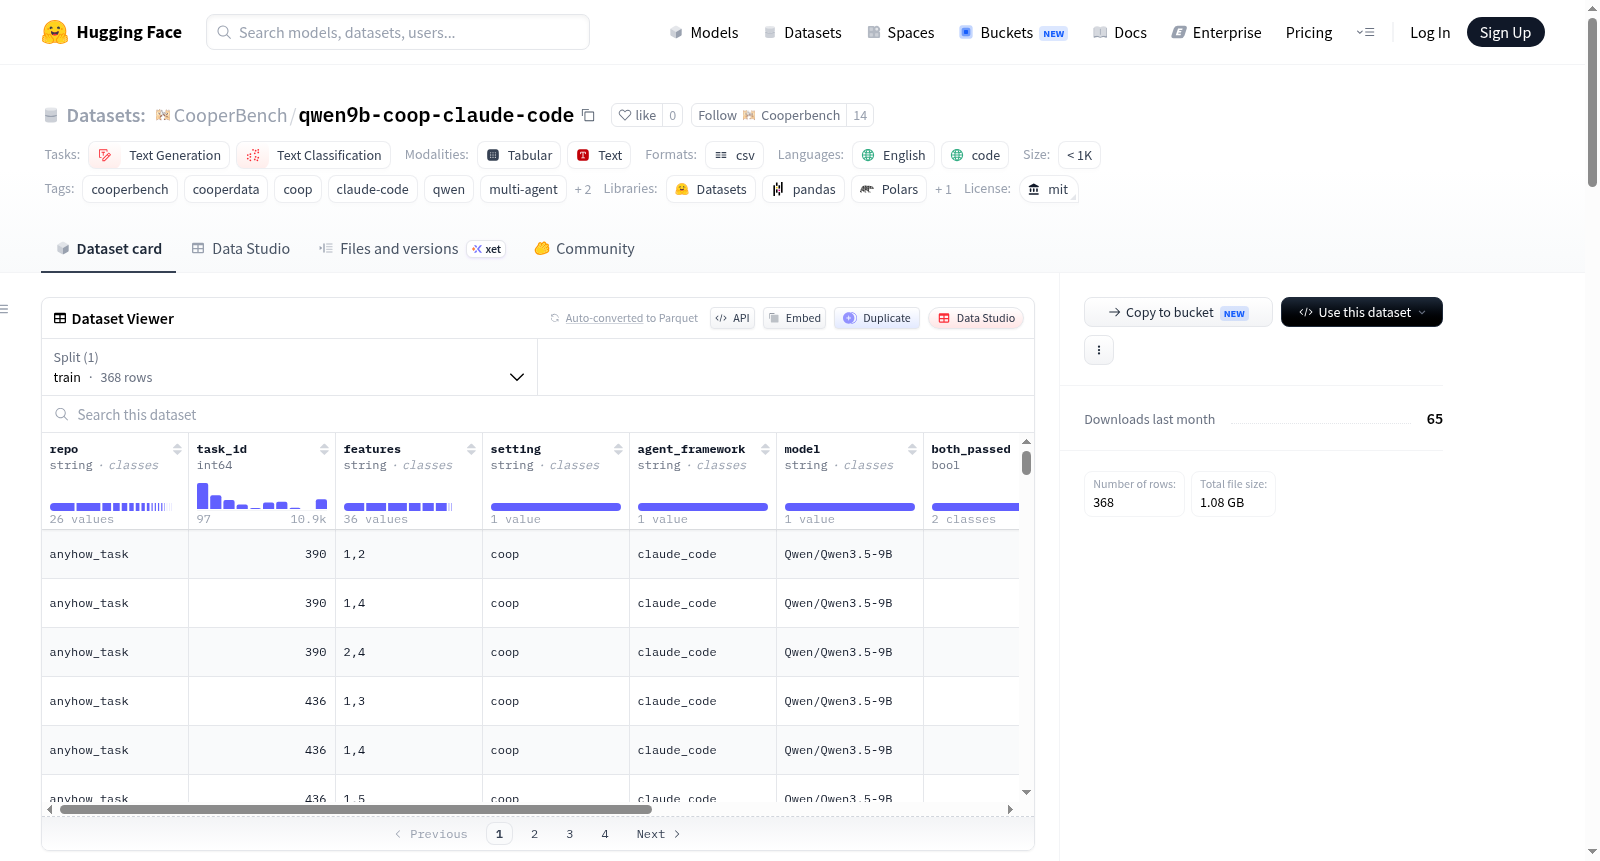Viewport: 1600px width, 861px height.
Task: Go to page 4 of results
Action: pyautogui.click(x=605, y=834)
